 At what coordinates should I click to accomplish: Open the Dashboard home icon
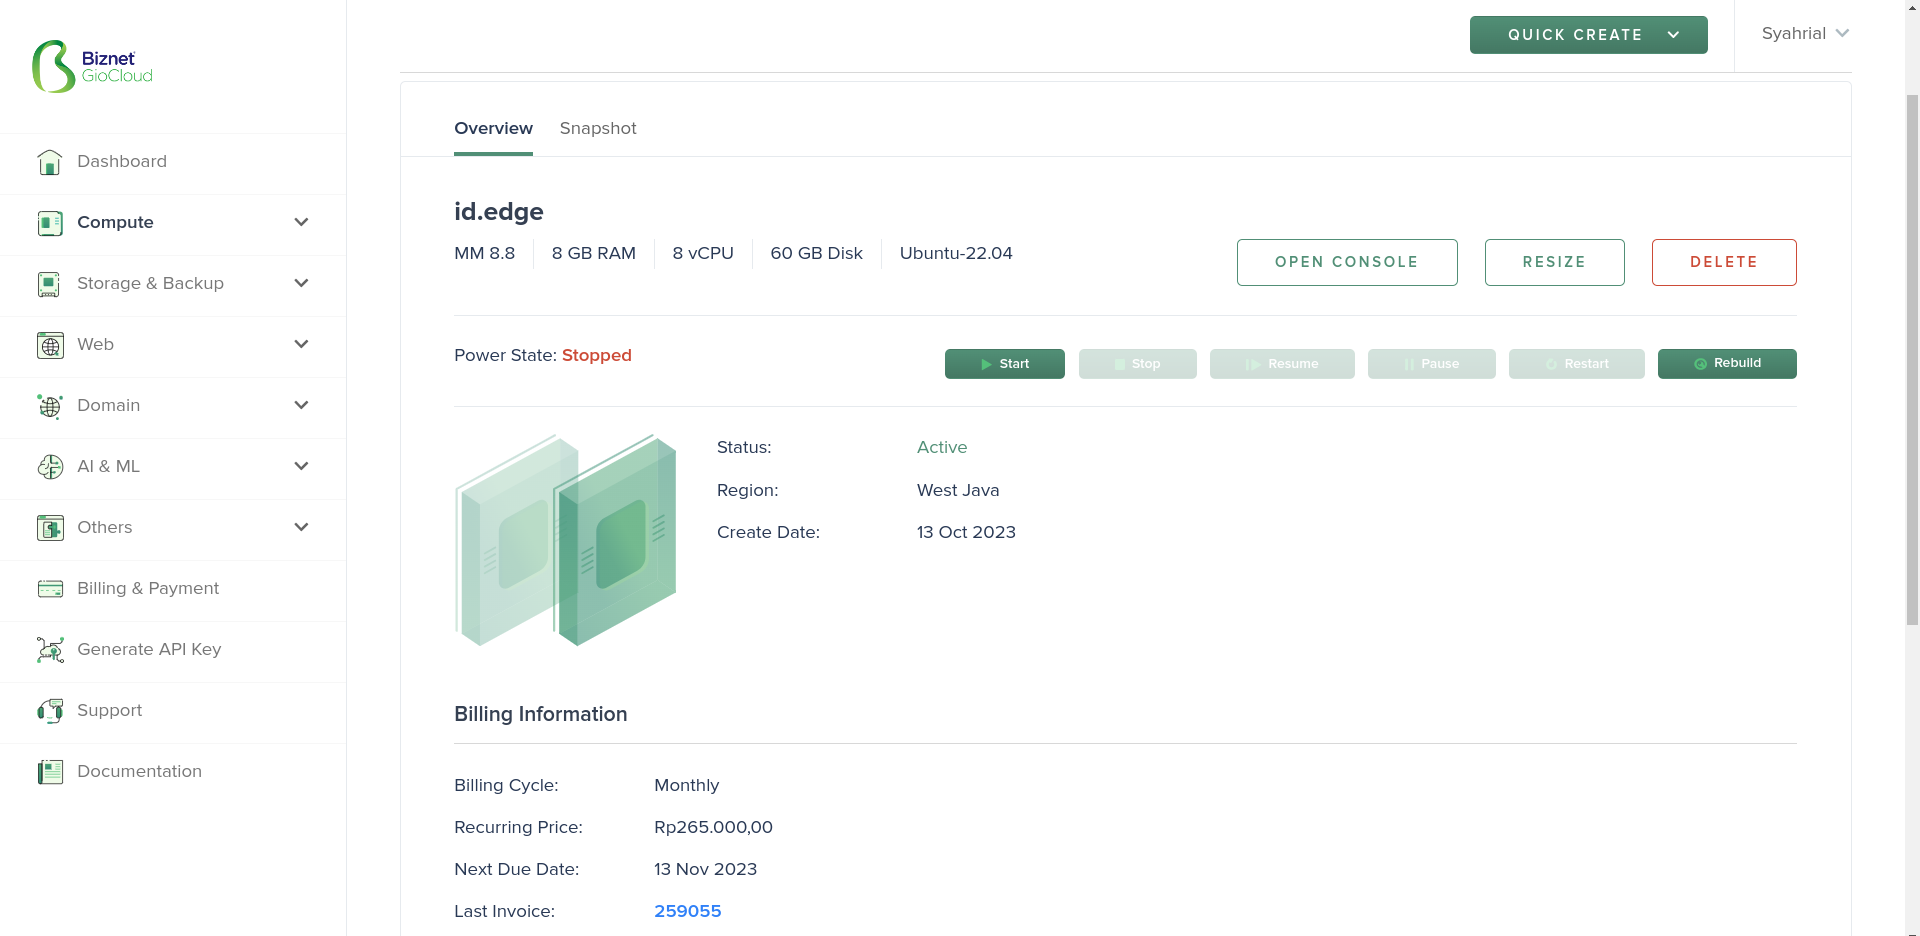(50, 162)
